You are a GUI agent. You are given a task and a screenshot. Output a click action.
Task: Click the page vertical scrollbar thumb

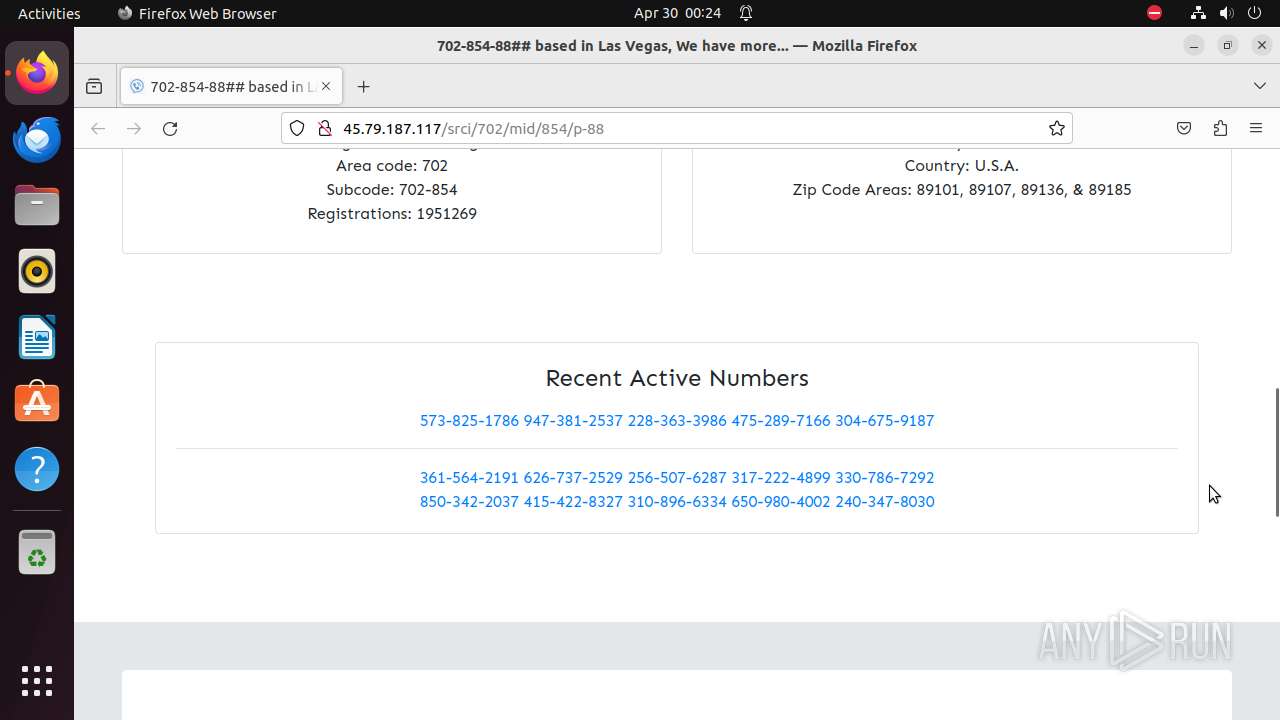(1275, 452)
